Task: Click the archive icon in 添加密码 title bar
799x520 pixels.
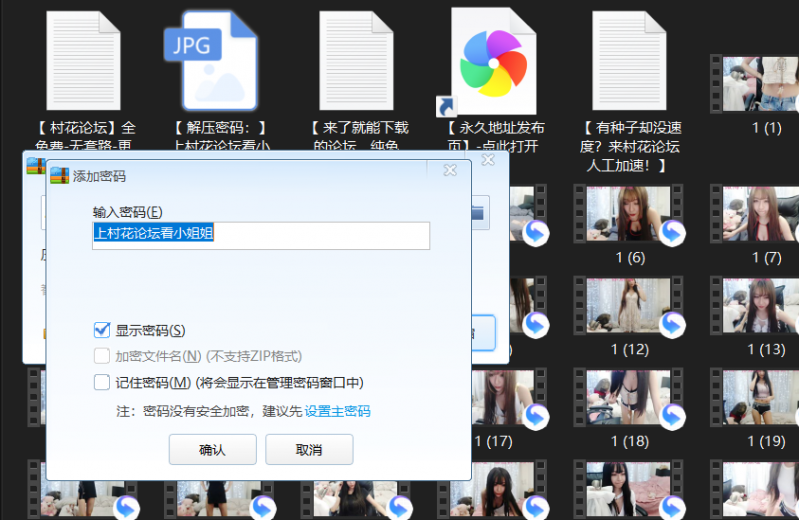Action: 59,176
